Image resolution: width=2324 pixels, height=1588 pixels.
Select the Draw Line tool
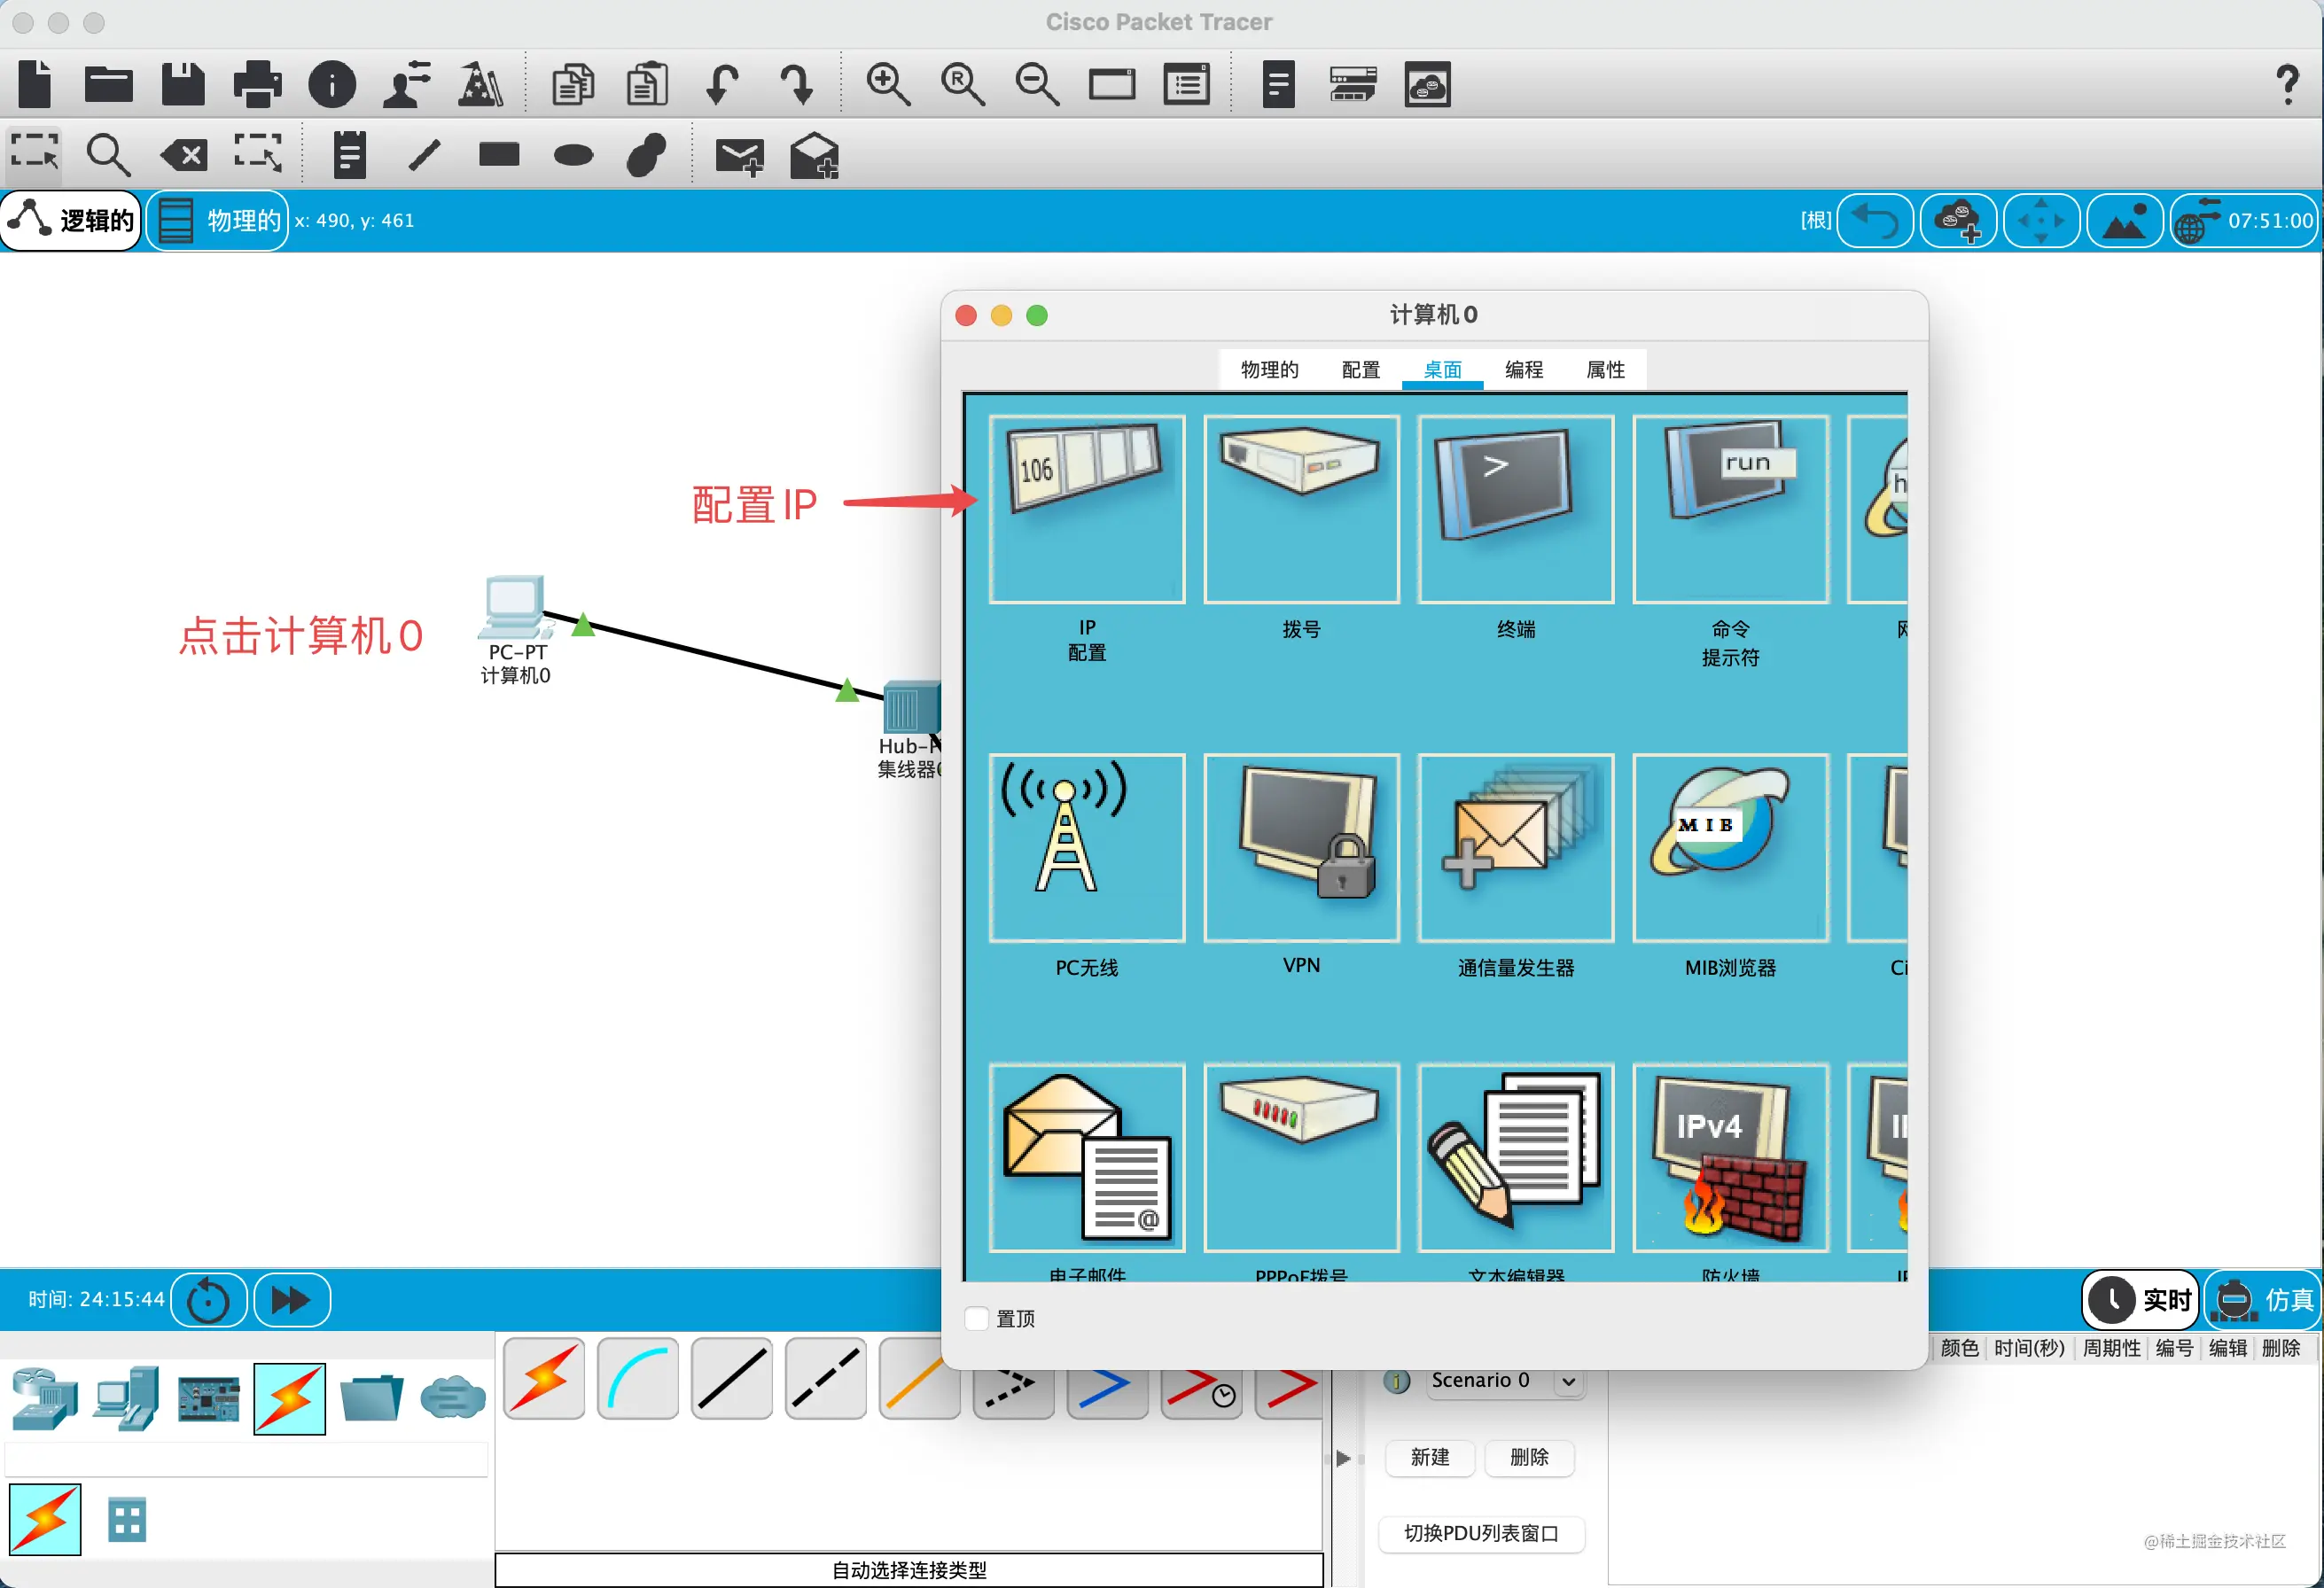click(425, 155)
